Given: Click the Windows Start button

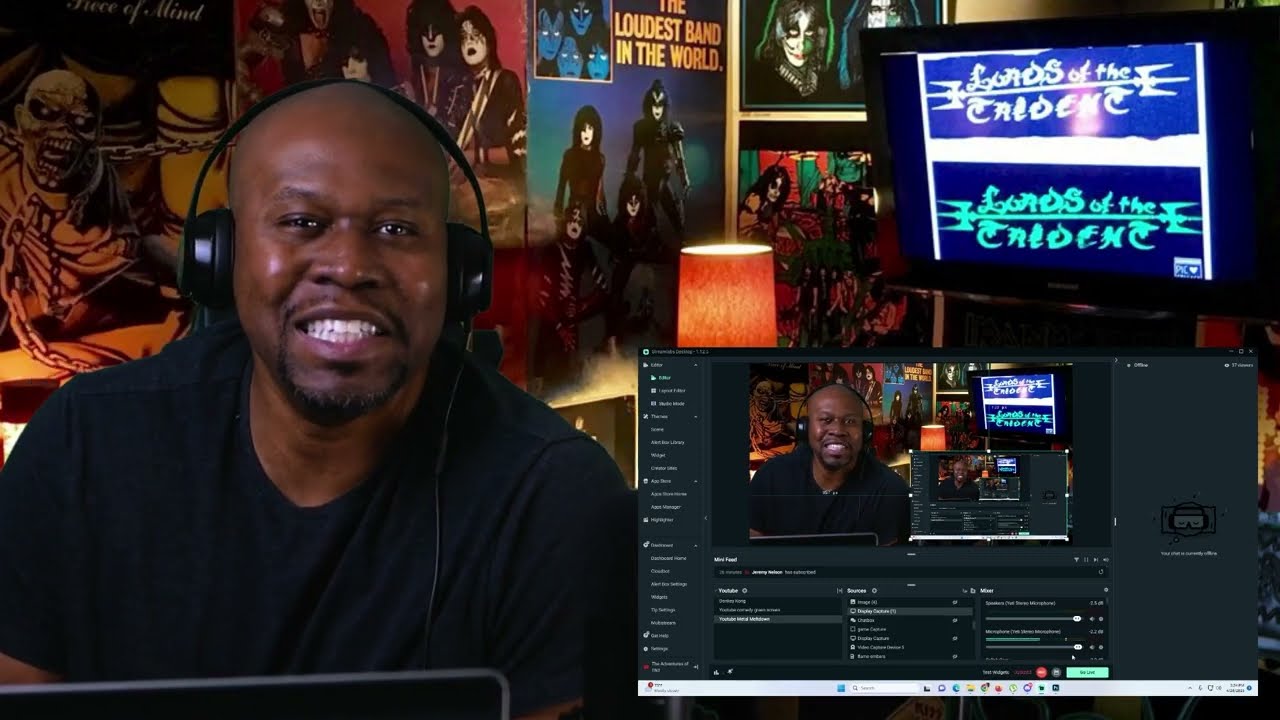Looking at the screenshot, I should (x=841, y=688).
